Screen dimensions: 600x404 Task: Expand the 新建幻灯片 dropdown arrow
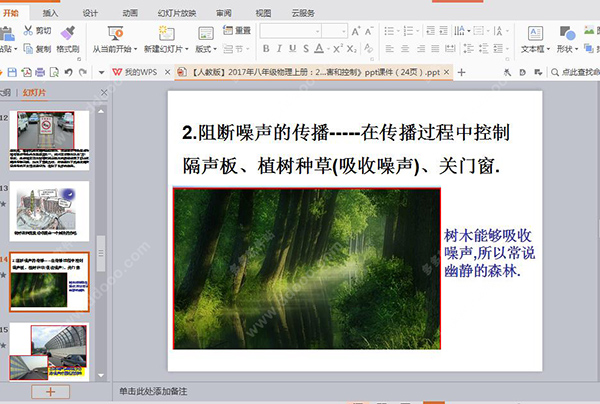tap(187, 49)
